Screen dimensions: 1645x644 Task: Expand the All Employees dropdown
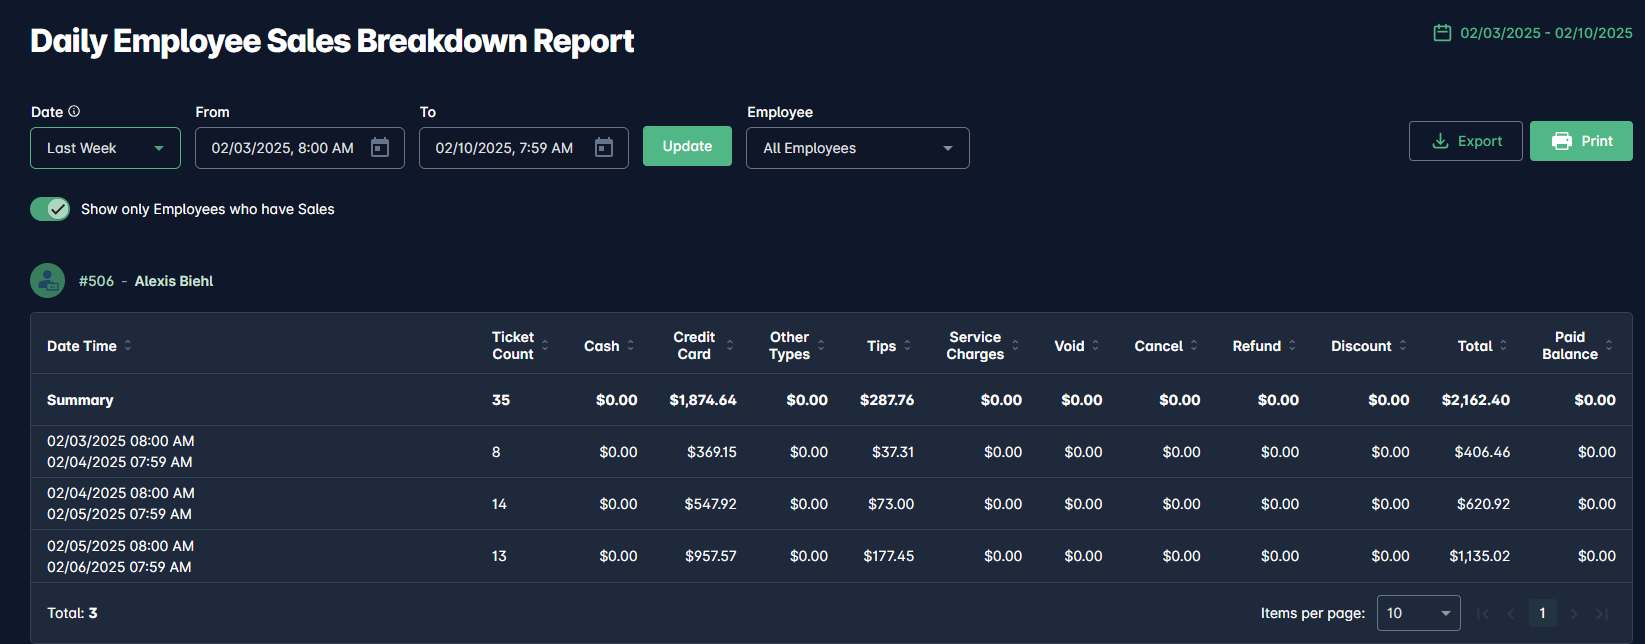click(857, 148)
